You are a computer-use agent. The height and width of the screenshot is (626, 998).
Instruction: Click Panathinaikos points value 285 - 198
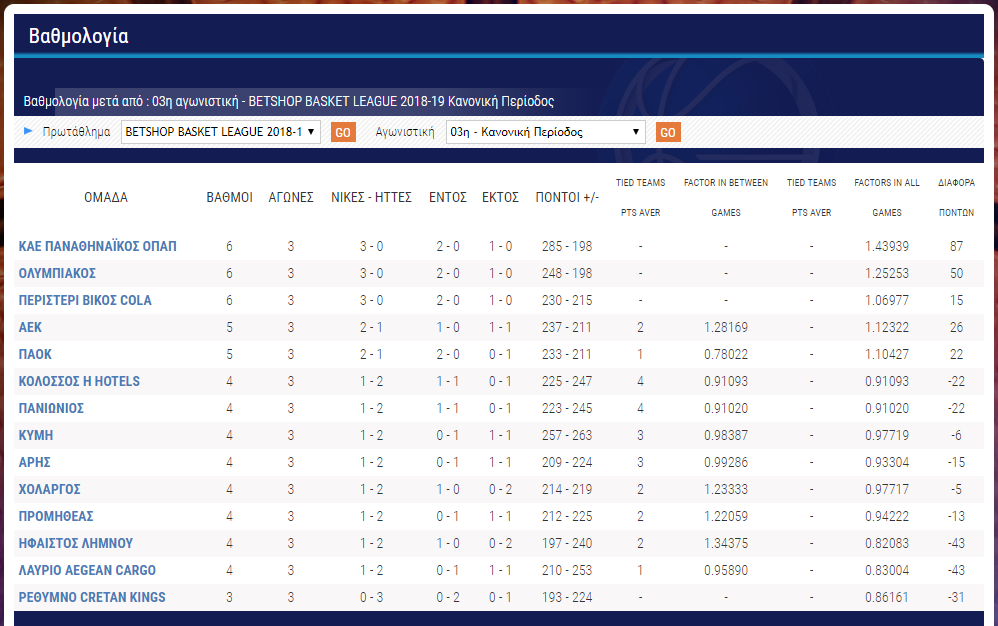(566, 246)
